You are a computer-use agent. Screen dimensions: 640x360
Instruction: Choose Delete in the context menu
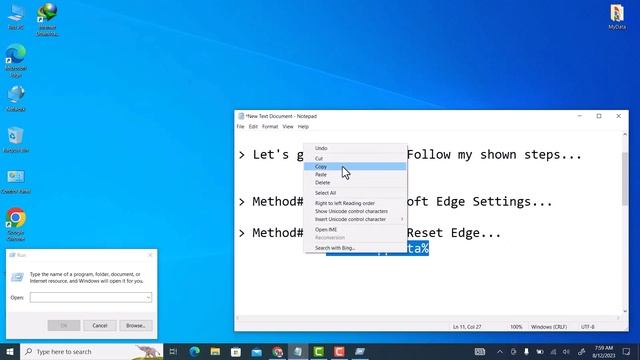click(x=355, y=182)
